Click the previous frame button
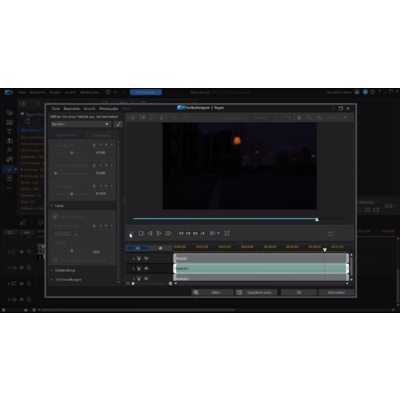The width and height of the screenshot is (400, 400). point(150,233)
